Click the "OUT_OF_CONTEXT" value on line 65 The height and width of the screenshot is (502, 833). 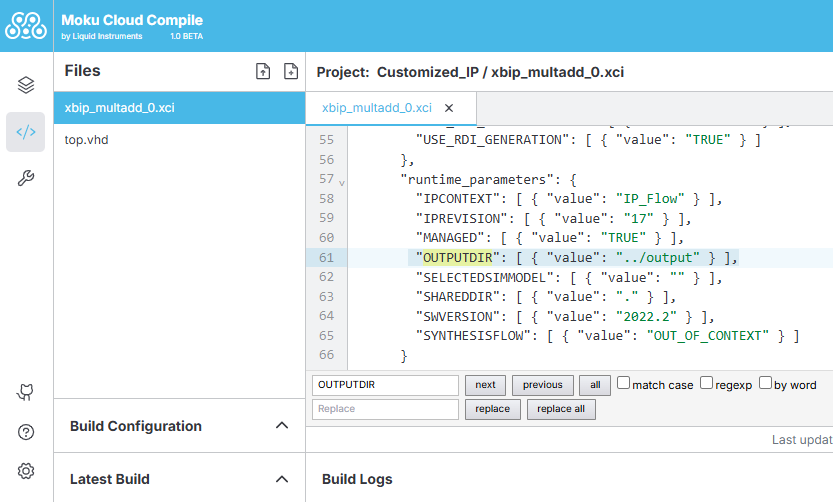coord(708,336)
